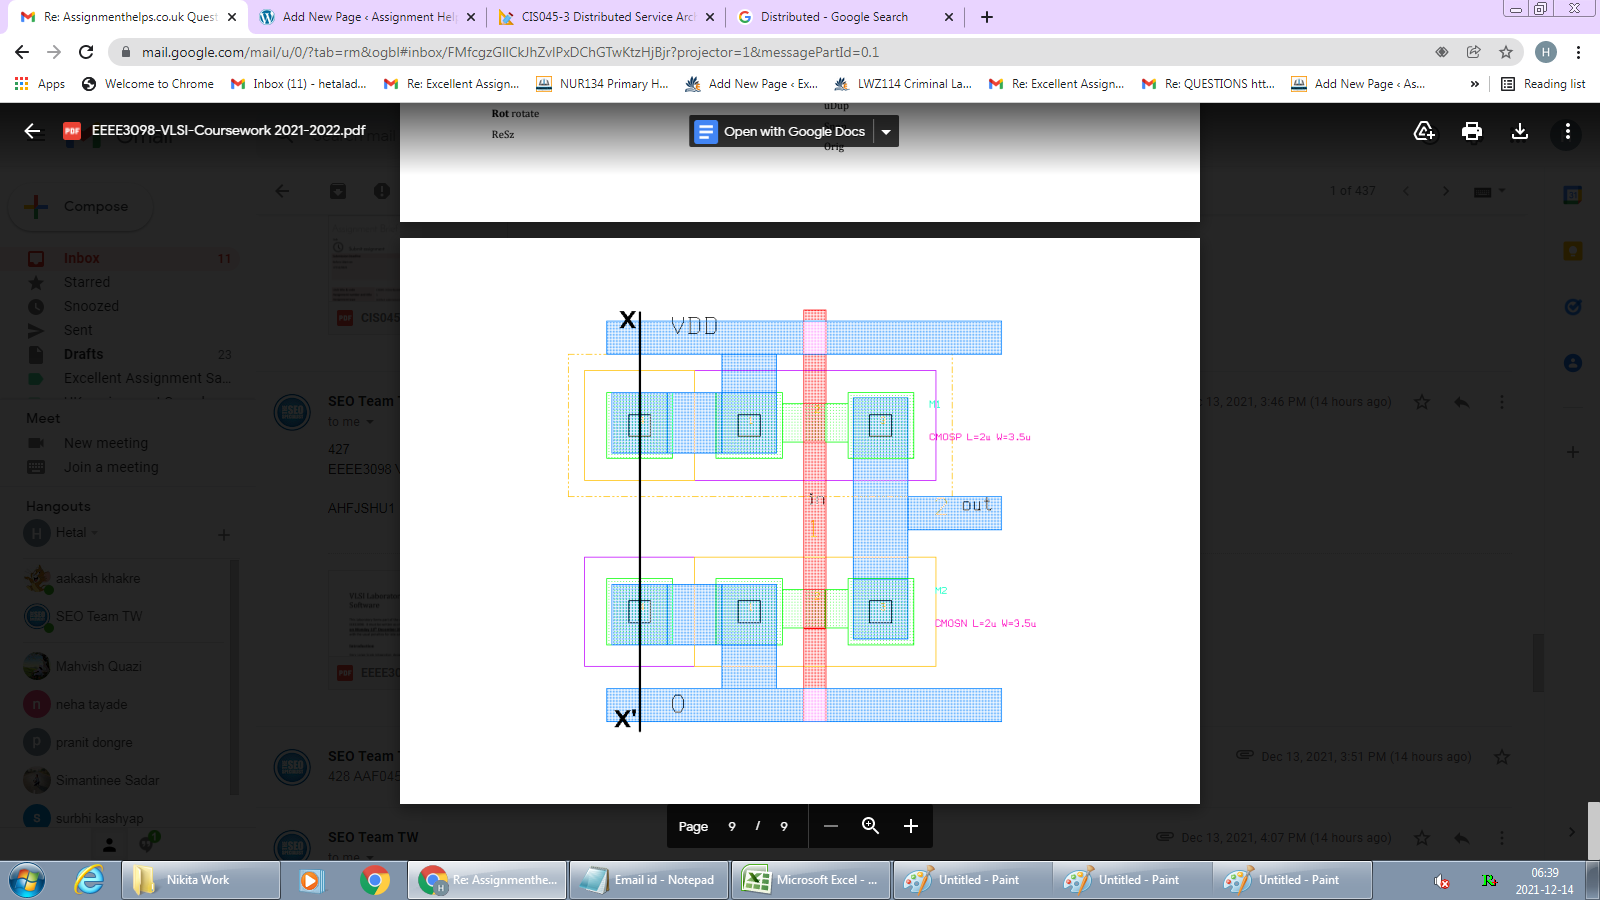1600x900 pixels.
Task: Open Re: QUESTIONS htt... bookmark
Action: coord(1209,84)
